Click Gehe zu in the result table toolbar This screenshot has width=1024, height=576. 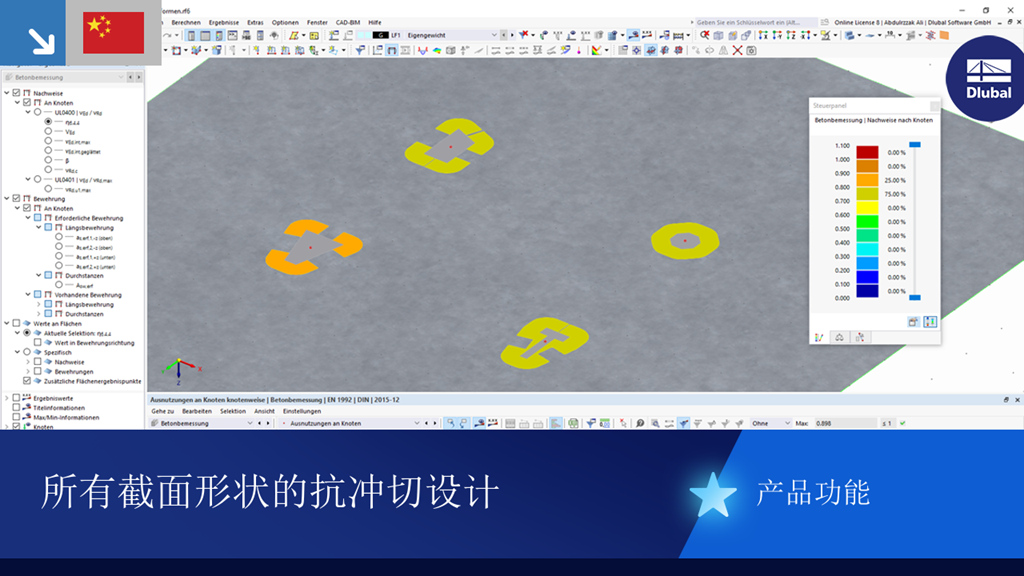point(163,410)
